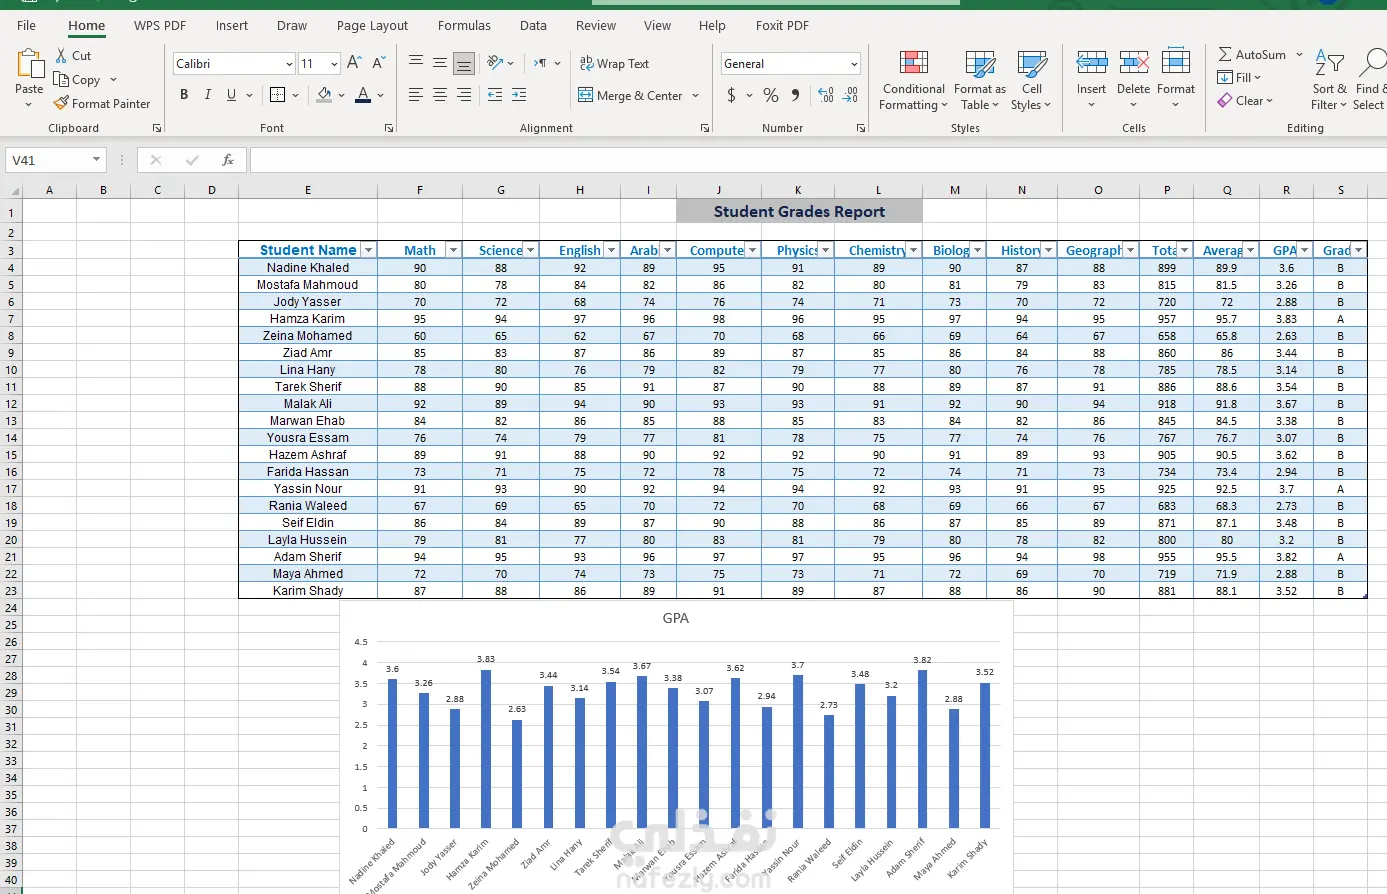Screen dimensions: 1387x894
Task: Click the Fill Color paint bucket
Action: point(324,95)
